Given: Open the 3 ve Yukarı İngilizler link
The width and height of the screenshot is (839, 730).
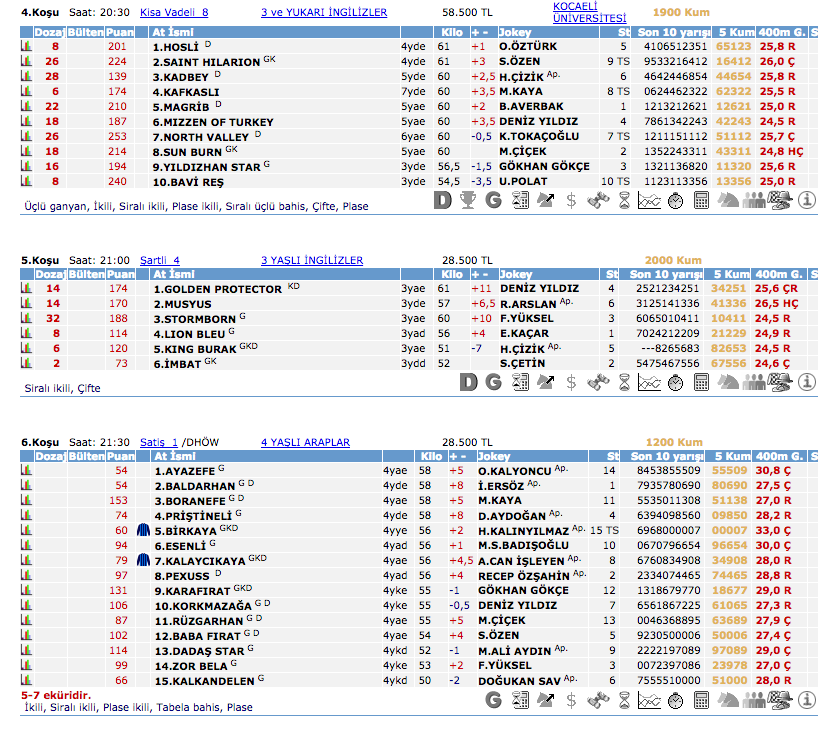Looking at the screenshot, I should (x=323, y=13).
